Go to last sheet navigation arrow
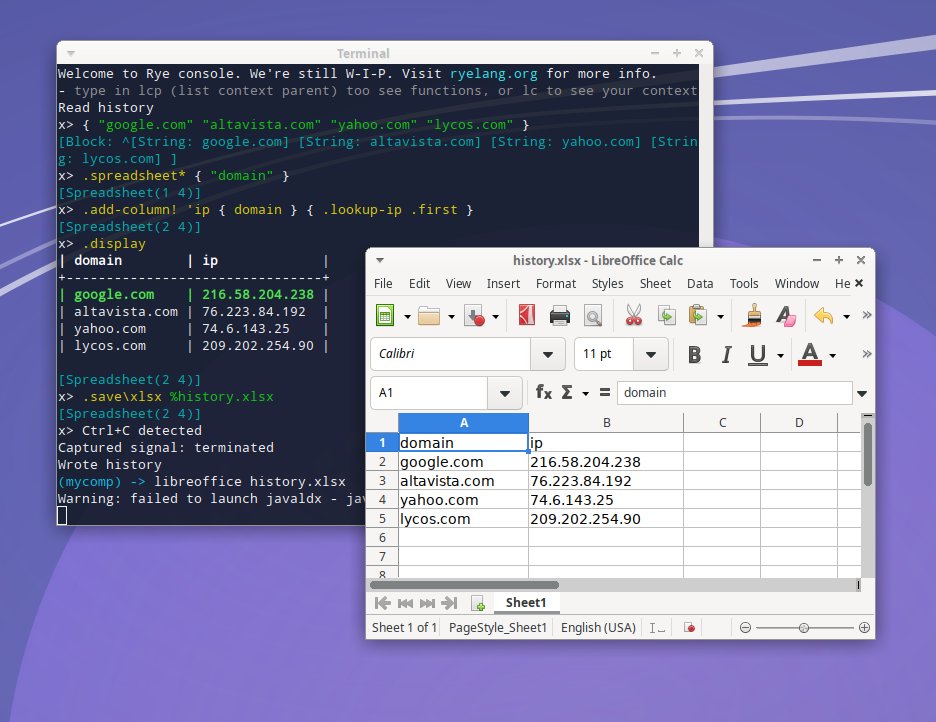Screen dimensions: 936x722 pos(449,603)
